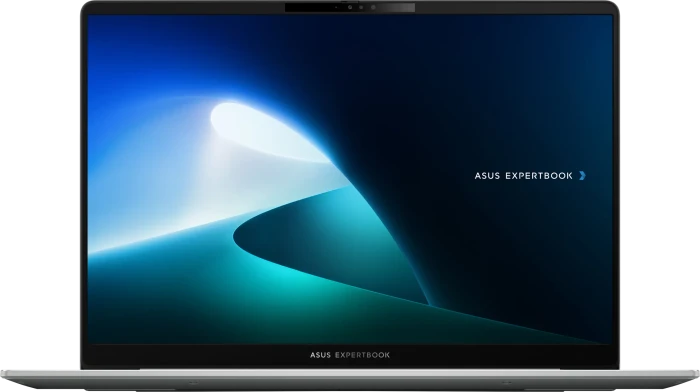The image size is (700, 392).
Task: Click the ASUS EXPERTBOOK label on bottom bezel
Action: click(350, 355)
